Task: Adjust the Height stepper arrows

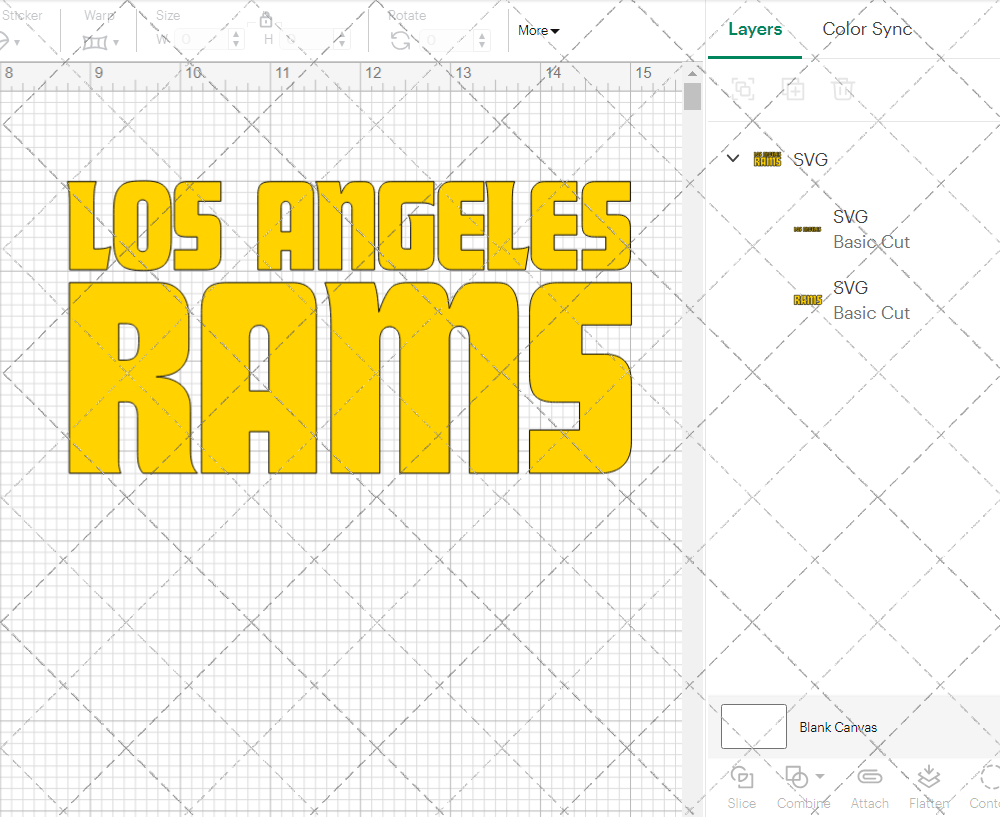Action: tap(342, 40)
